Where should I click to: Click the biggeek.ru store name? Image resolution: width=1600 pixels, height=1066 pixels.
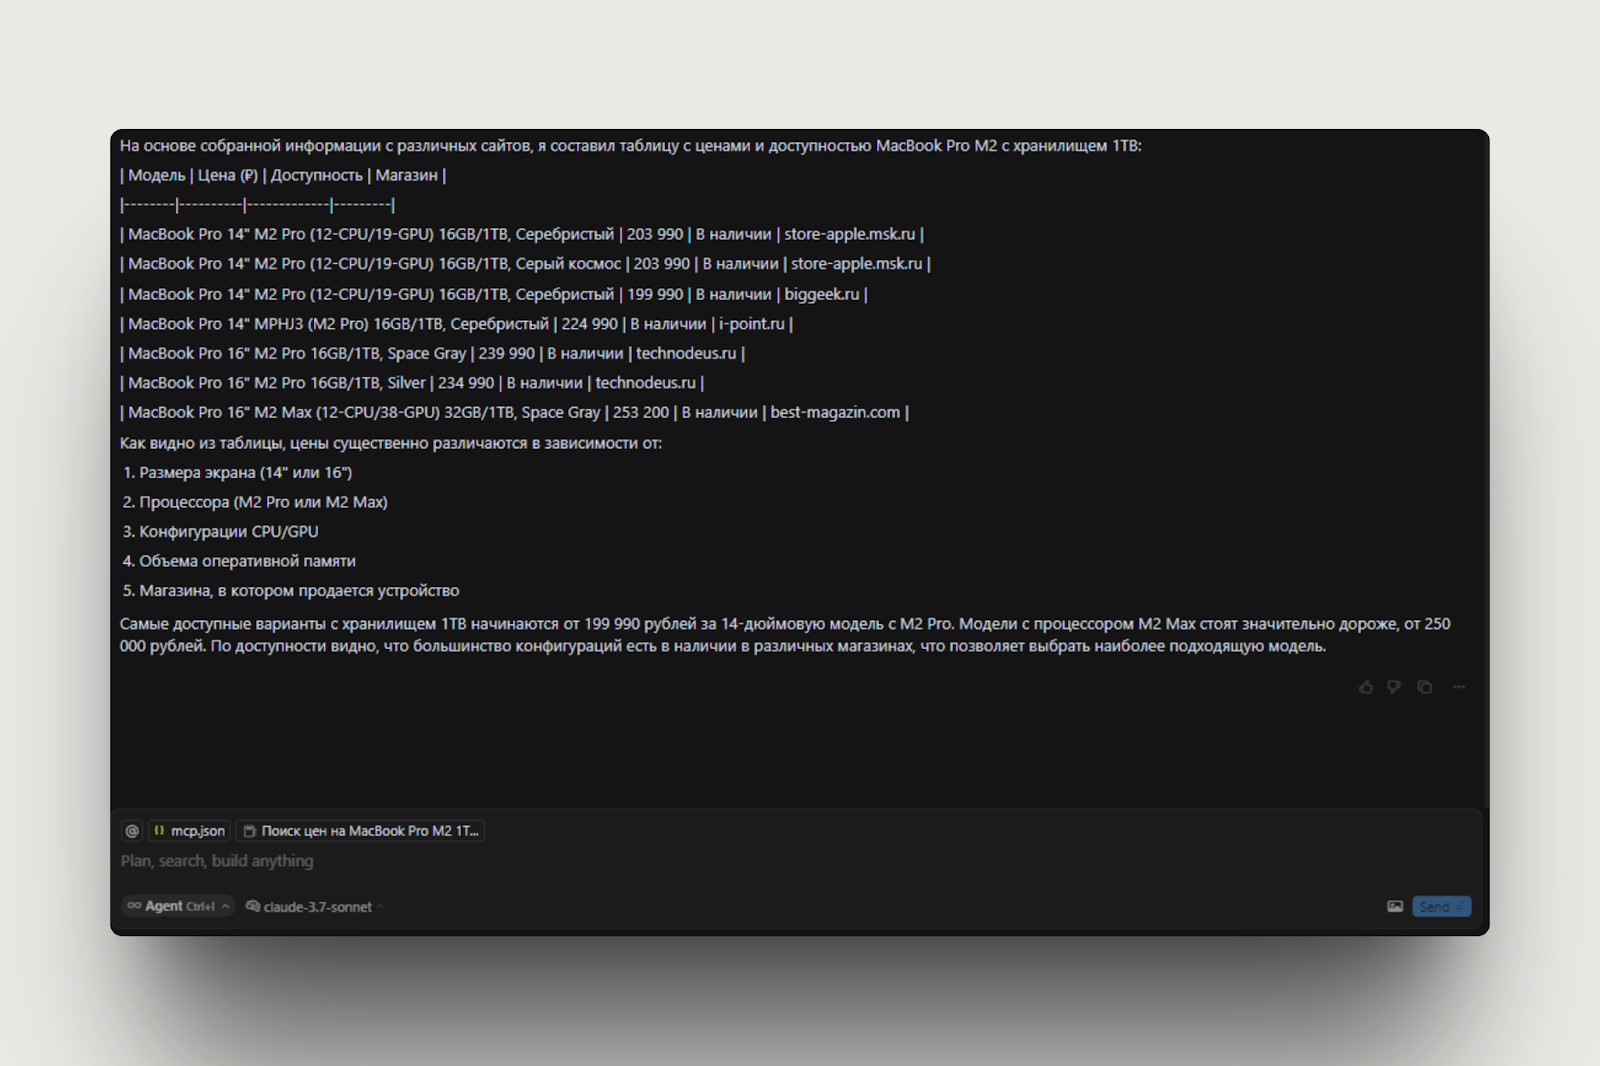(821, 294)
